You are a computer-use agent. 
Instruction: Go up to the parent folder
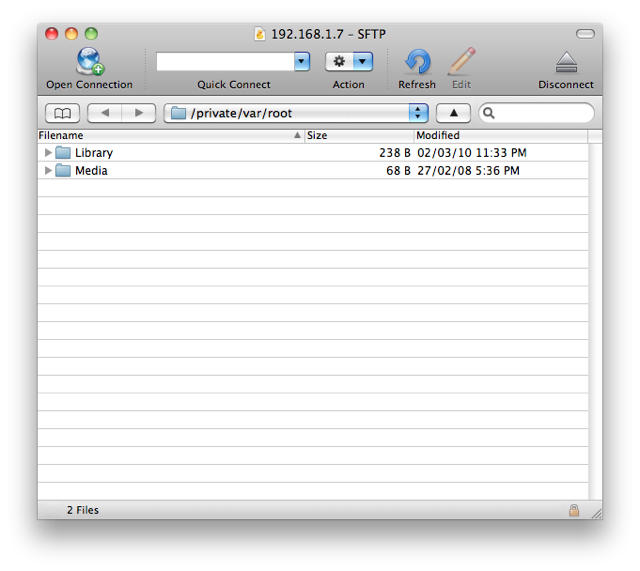[x=453, y=113]
